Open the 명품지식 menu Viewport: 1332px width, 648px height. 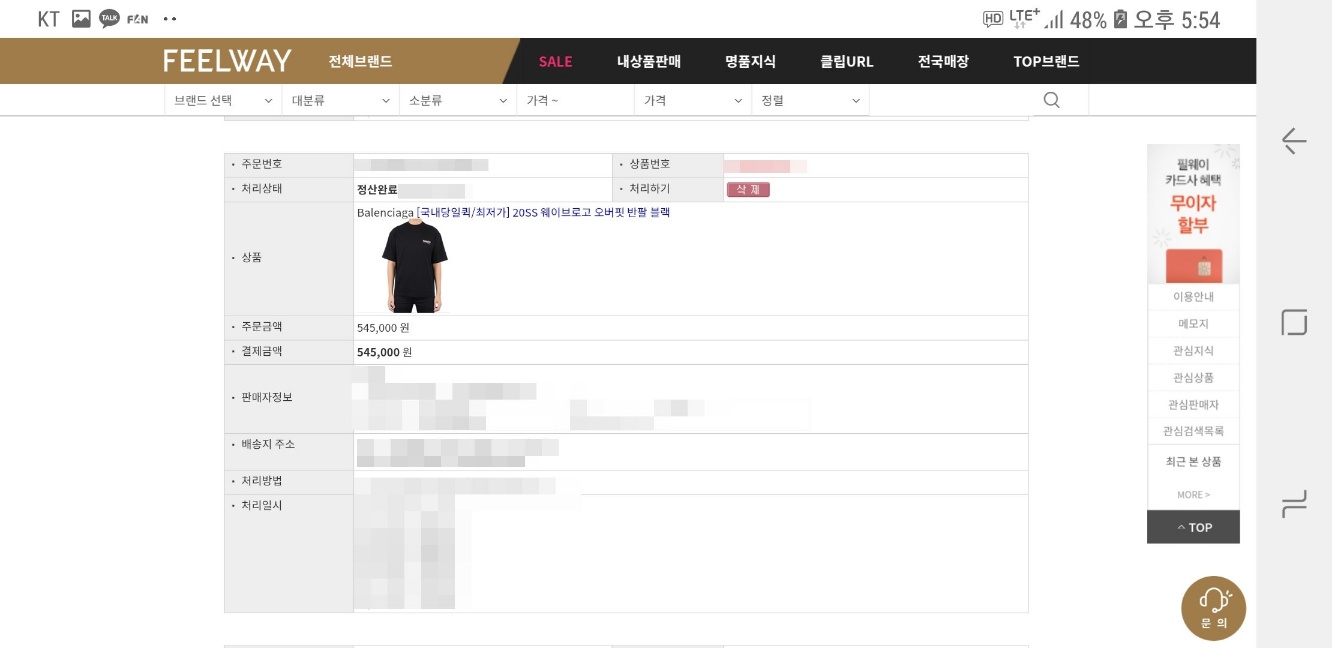coord(750,61)
